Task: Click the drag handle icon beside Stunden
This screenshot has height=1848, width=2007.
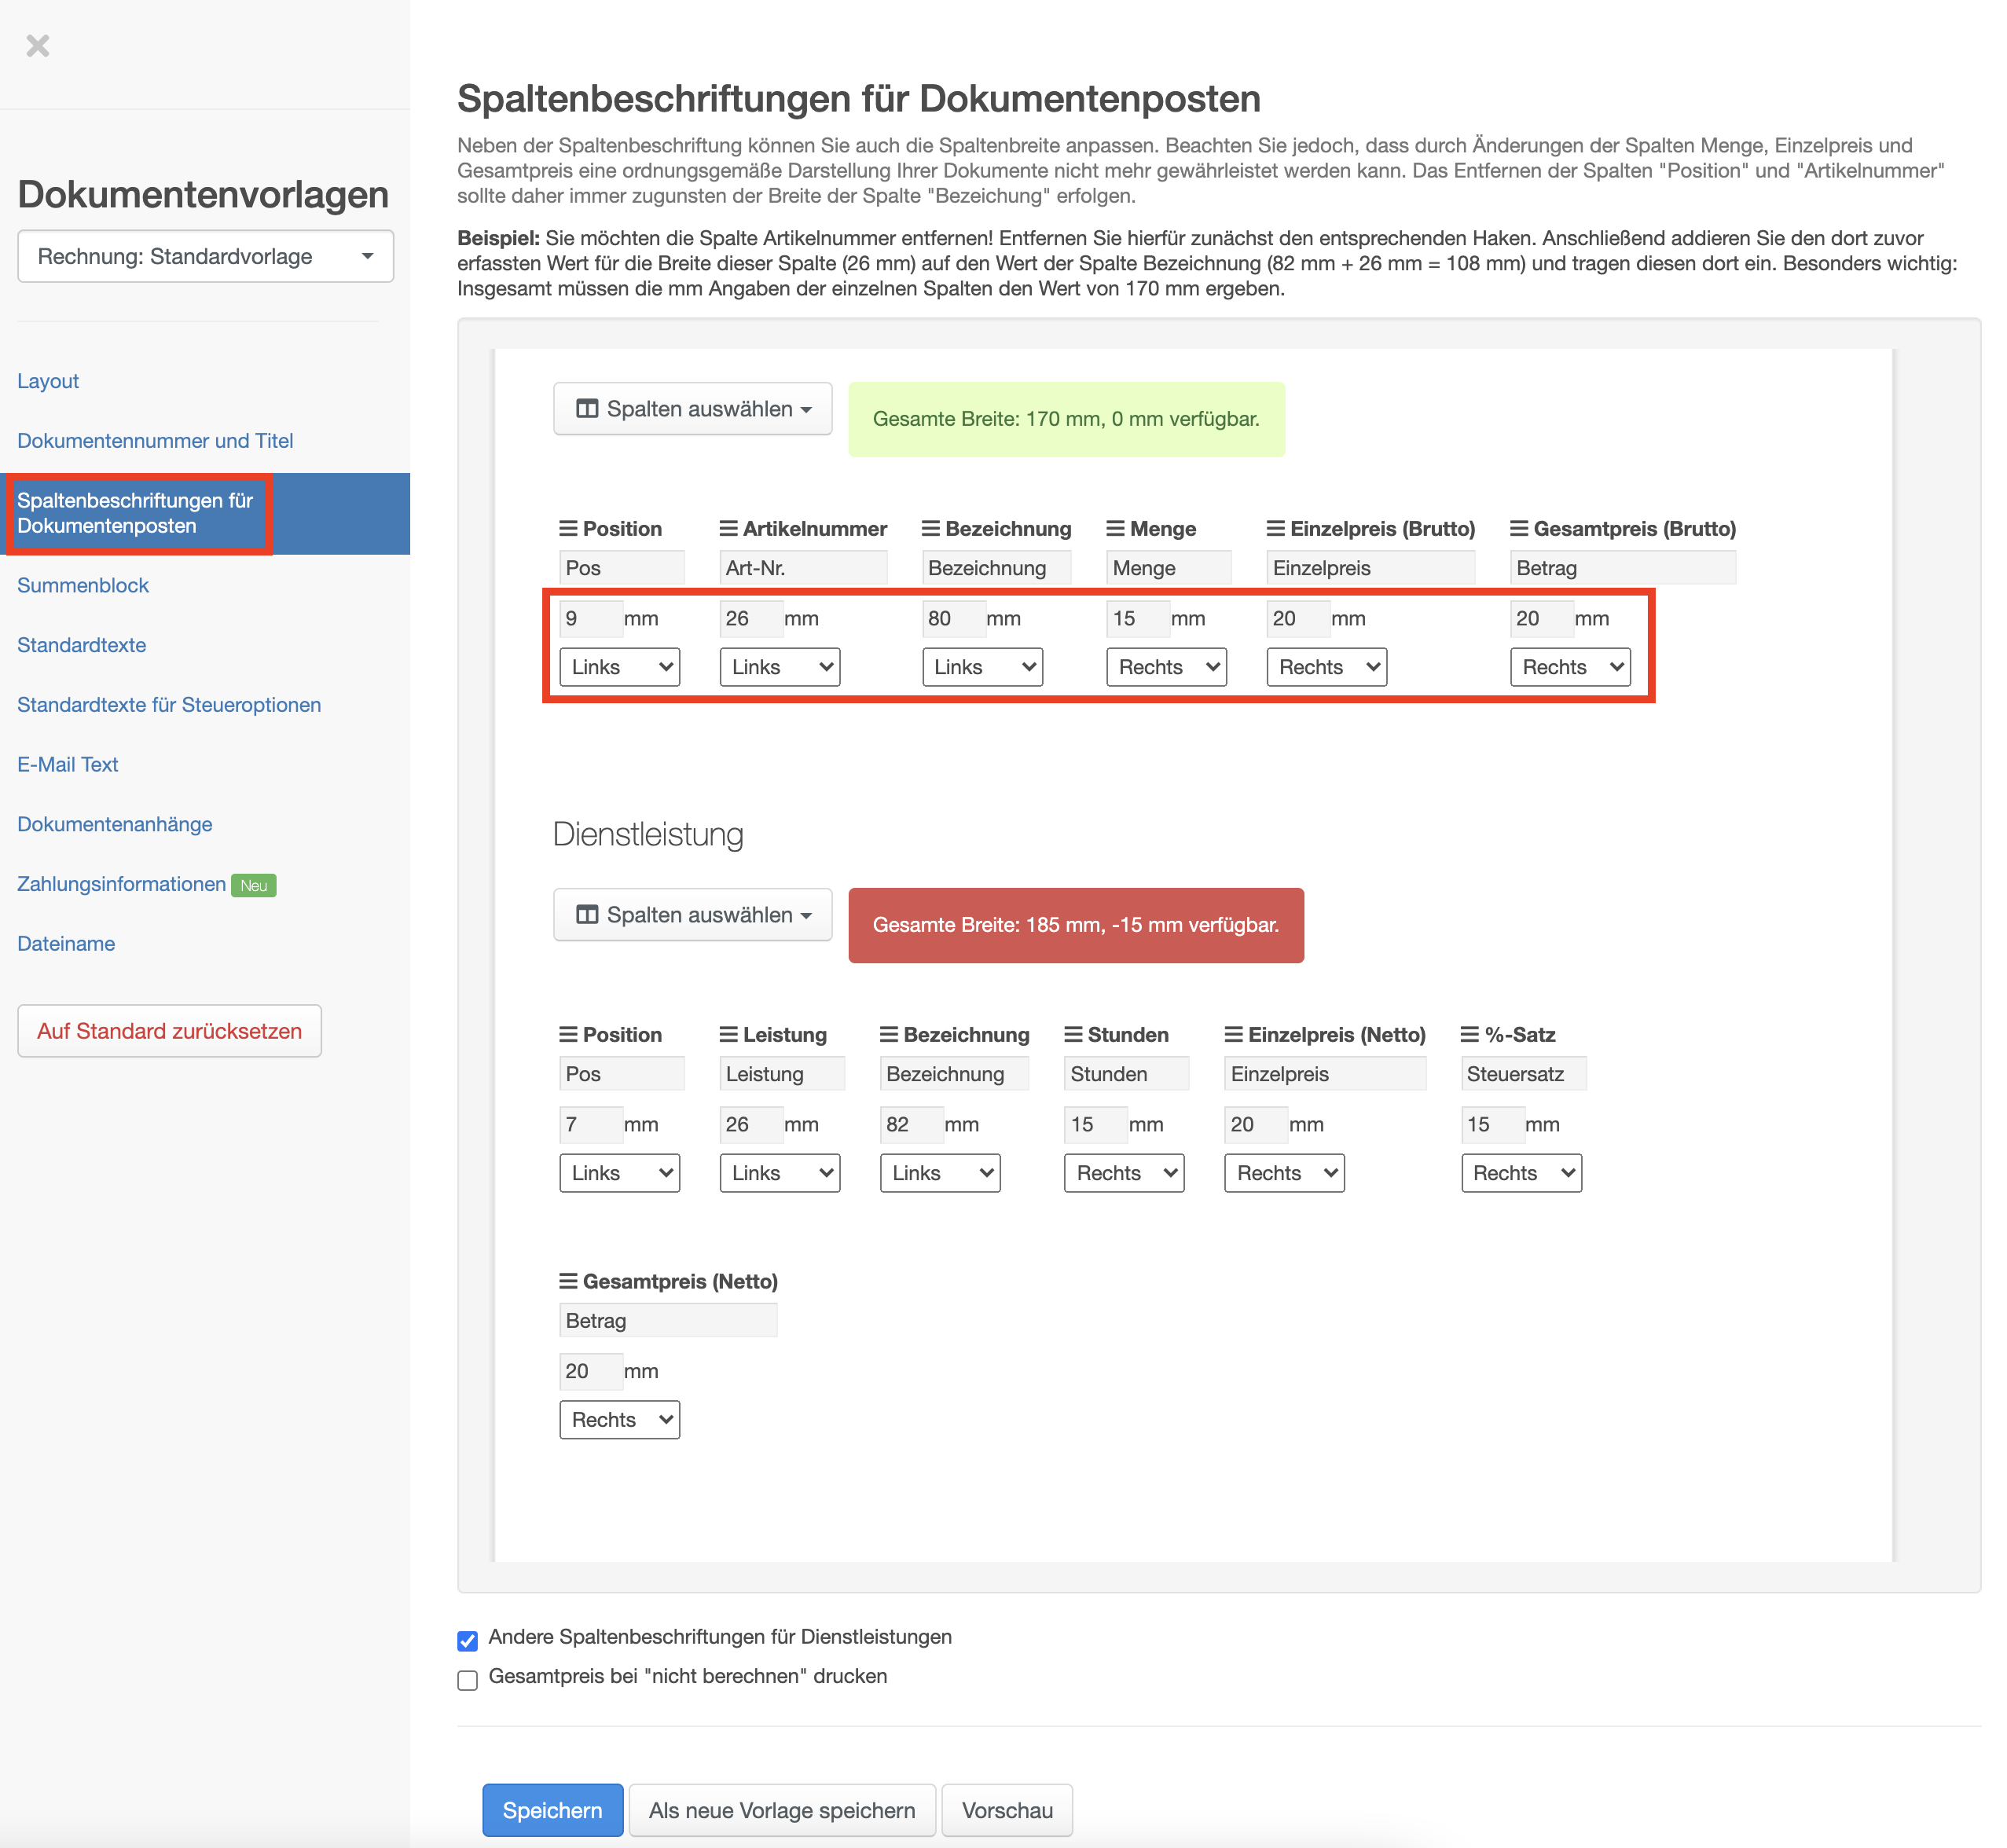Action: [x=1073, y=1034]
